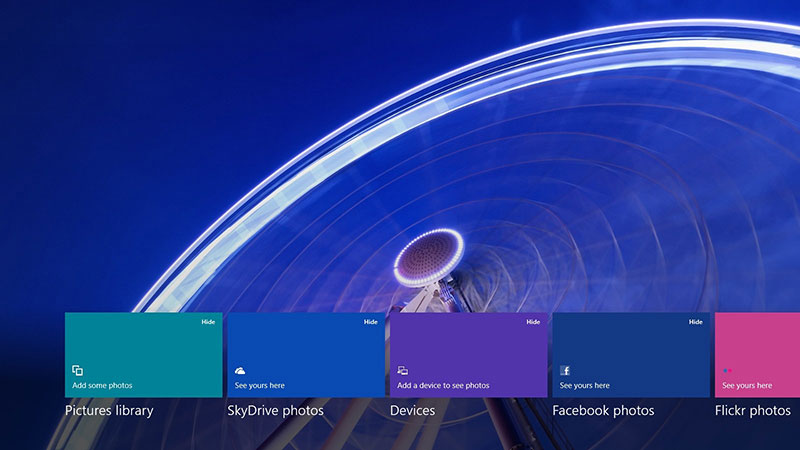Image resolution: width=800 pixels, height=450 pixels.
Task: Open the Pictures library teal tile
Action: (143, 355)
